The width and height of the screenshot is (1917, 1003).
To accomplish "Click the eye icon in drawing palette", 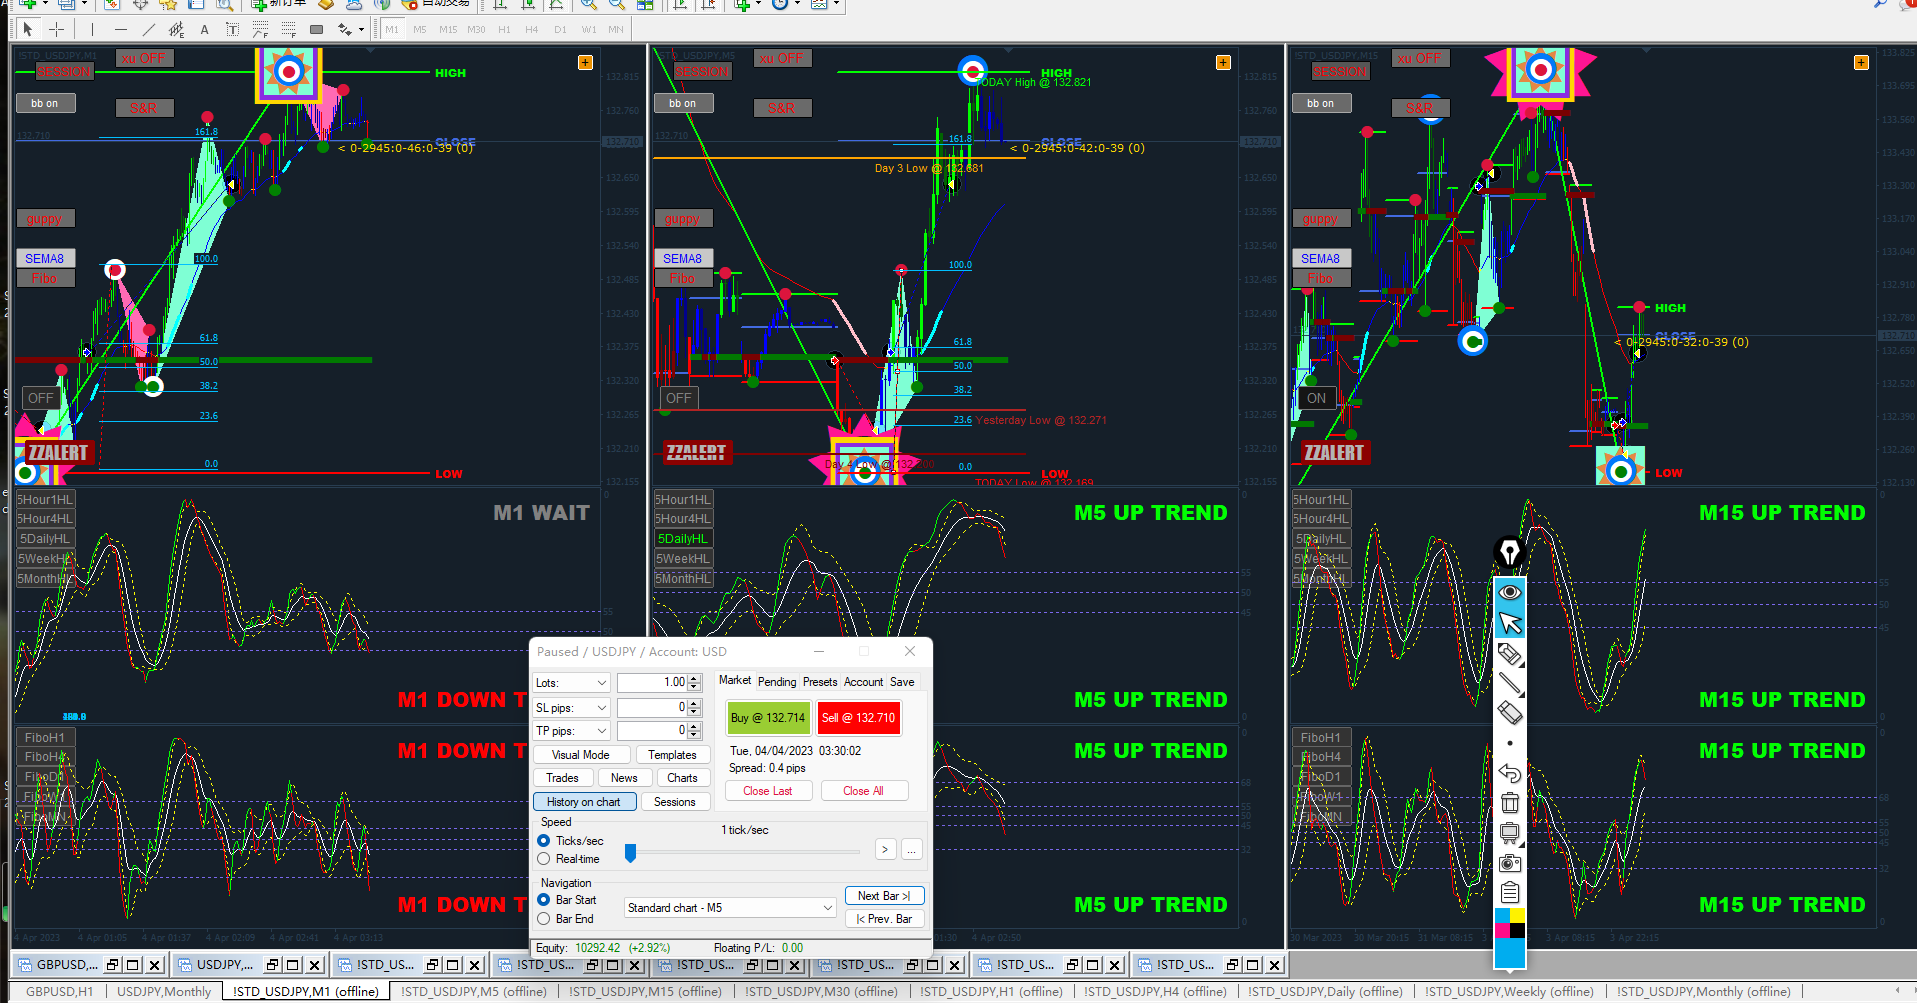I will tap(1509, 592).
